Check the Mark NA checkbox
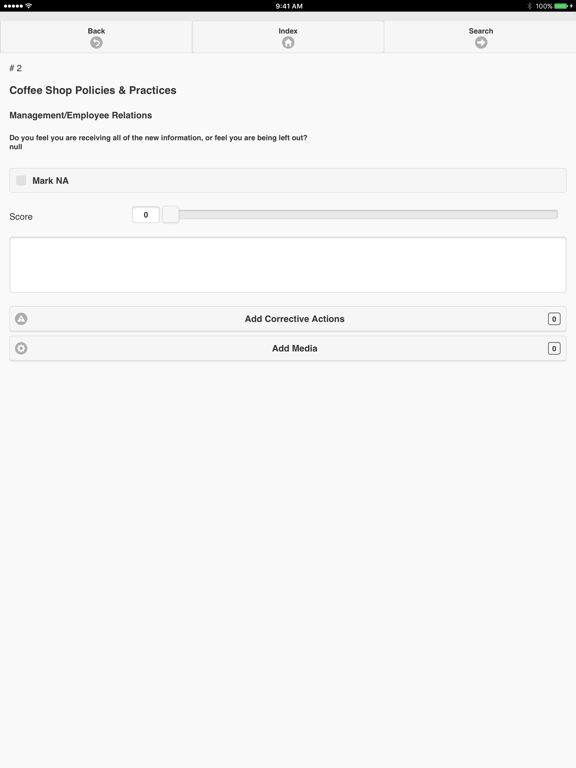Image resolution: width=576 pixels, height=768 pixels. pos(21,180)
